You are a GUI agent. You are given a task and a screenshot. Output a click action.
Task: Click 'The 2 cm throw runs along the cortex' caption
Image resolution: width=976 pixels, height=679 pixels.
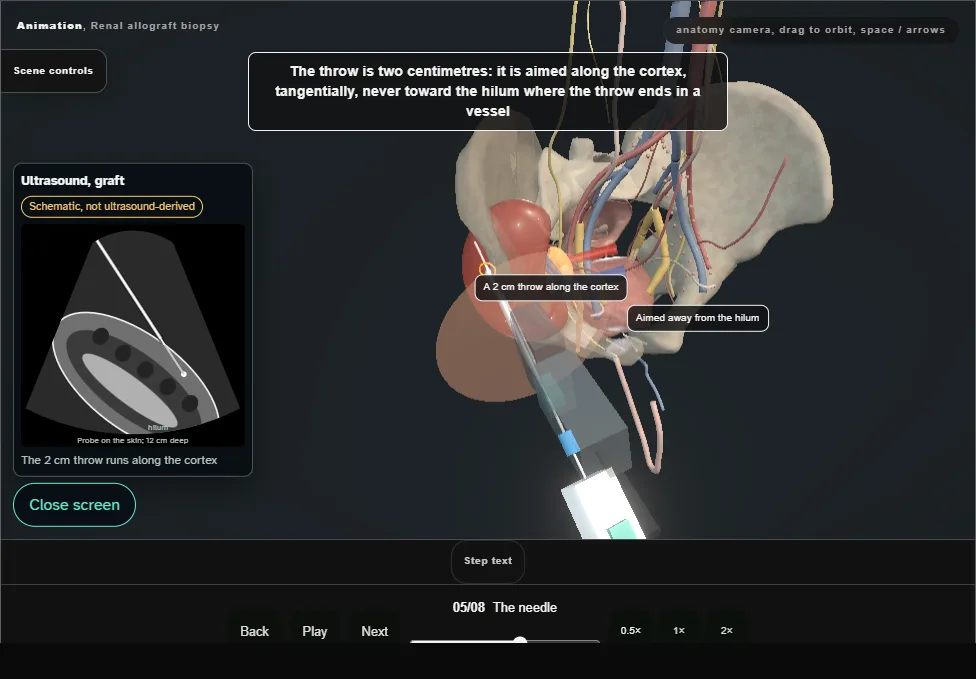pos(119,460)
